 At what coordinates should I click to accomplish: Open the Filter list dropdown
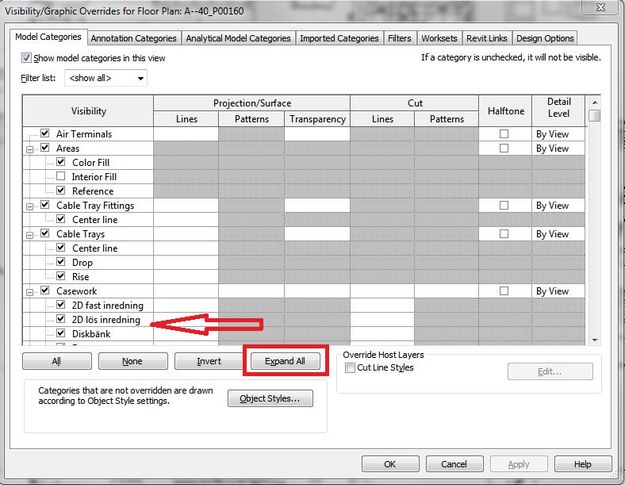click(x=106, y=78)
